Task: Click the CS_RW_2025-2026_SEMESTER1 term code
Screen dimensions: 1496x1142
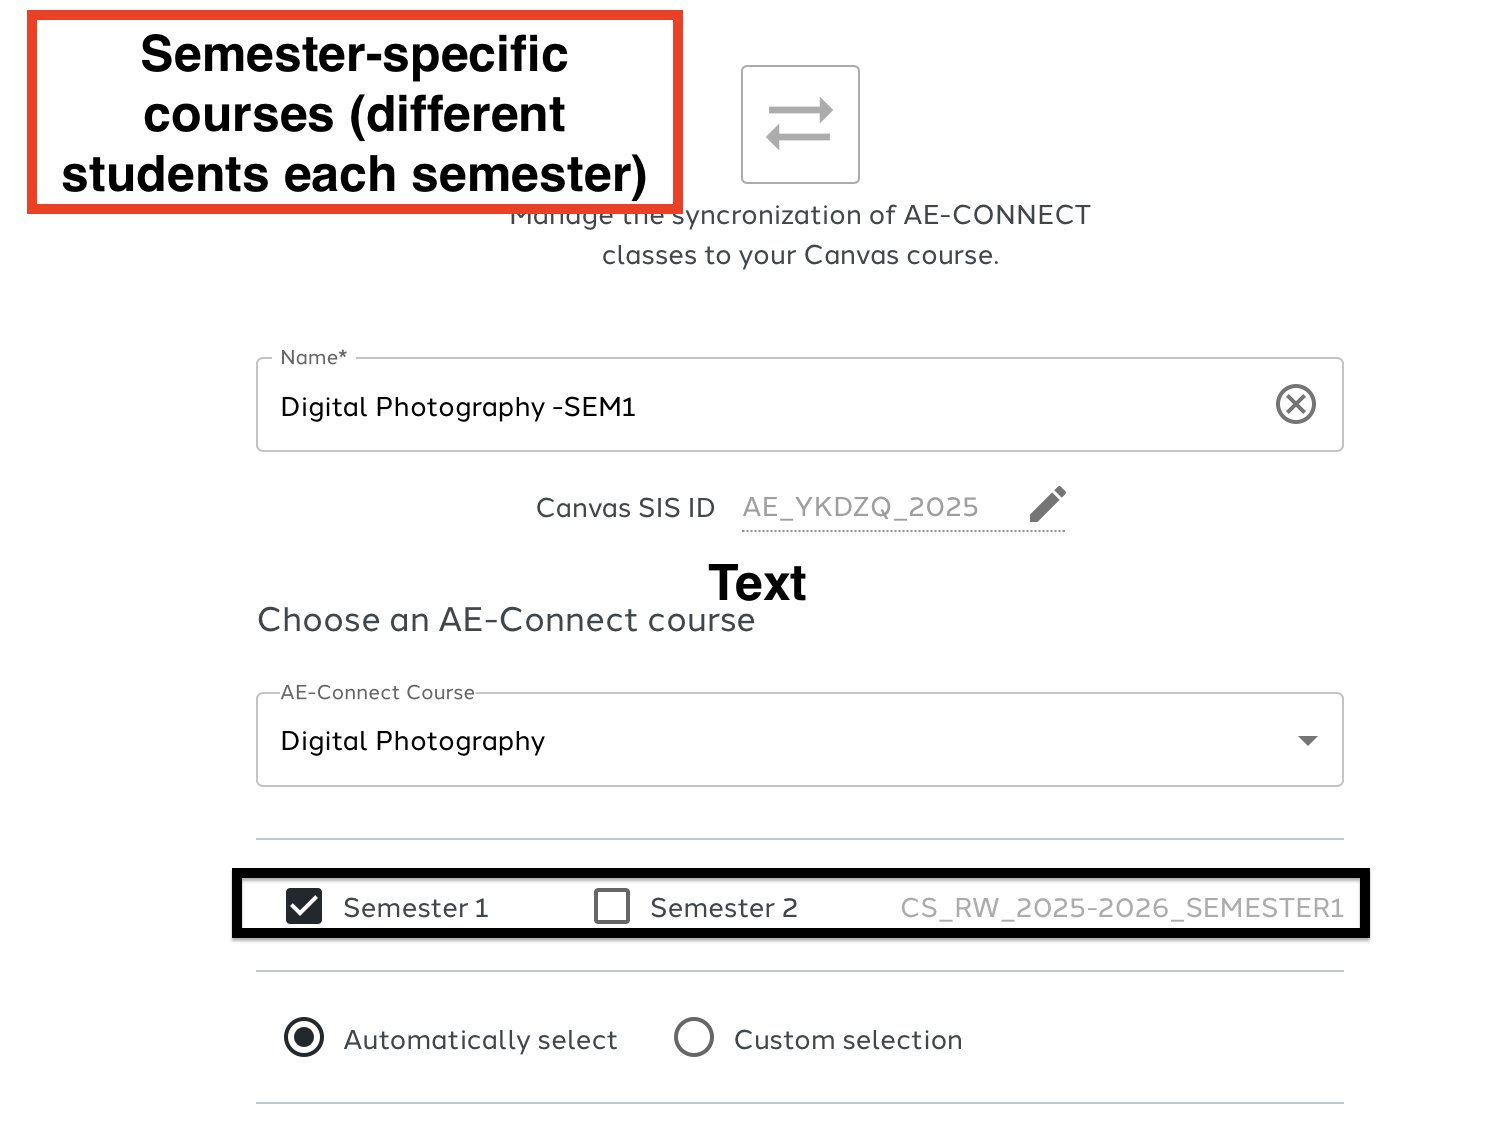Action: tap(1121, 908)
